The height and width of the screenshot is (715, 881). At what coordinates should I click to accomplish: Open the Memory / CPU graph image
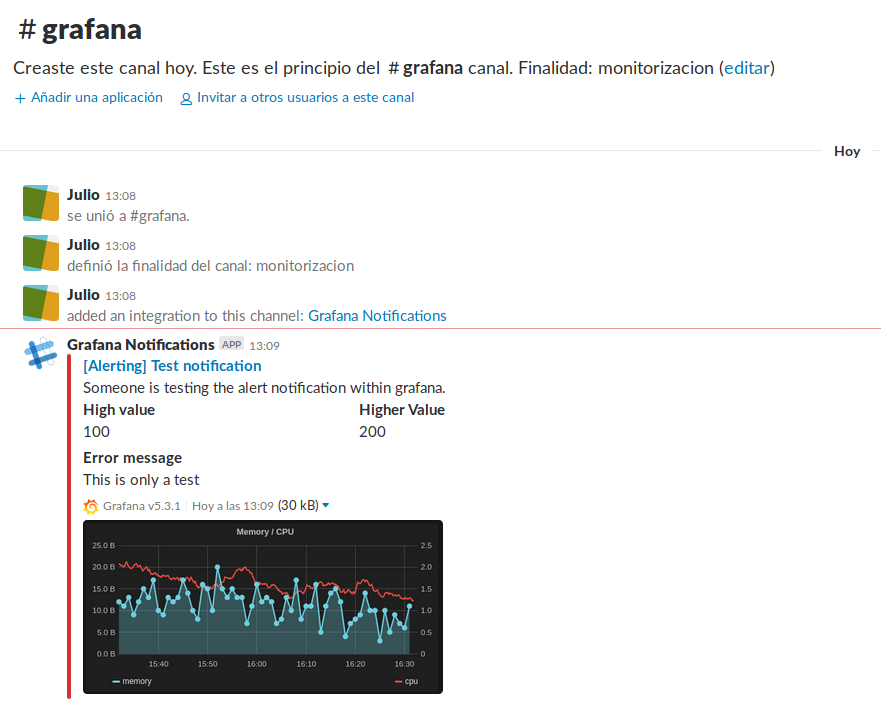coord(262,605)
